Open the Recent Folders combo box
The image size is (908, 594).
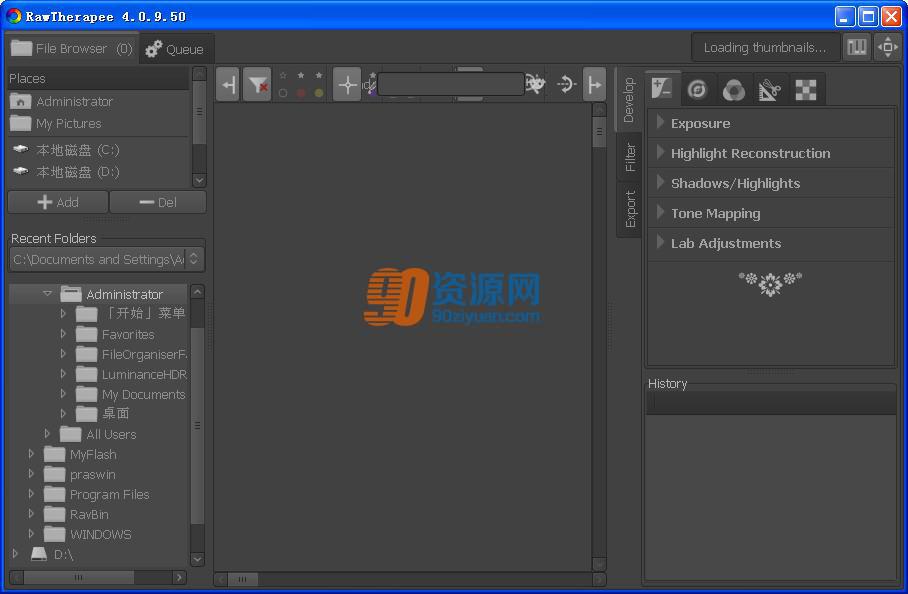(x=107, y=259)
